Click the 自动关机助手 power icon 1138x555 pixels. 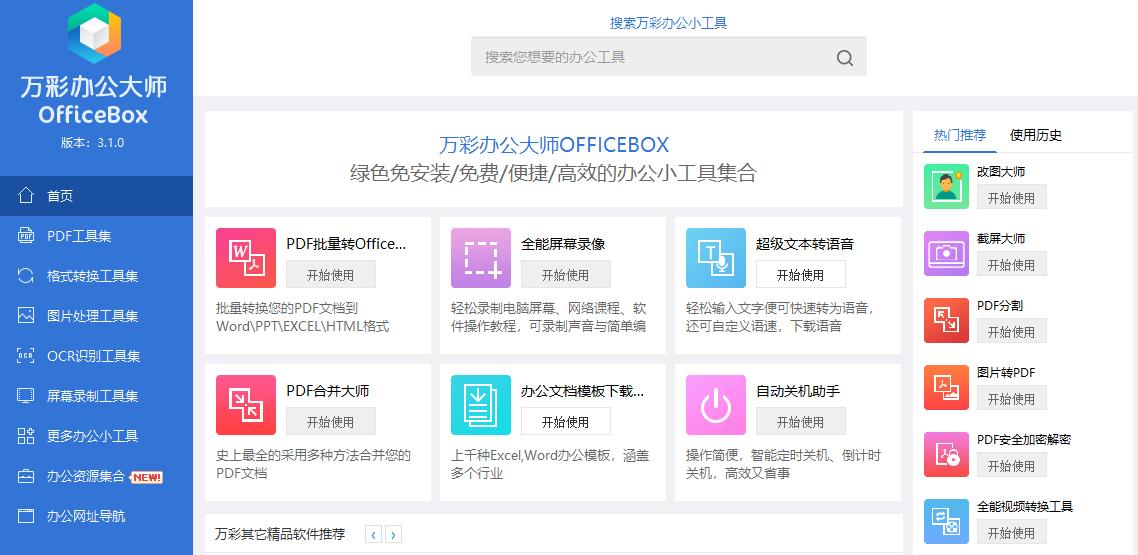click(716, 405)
